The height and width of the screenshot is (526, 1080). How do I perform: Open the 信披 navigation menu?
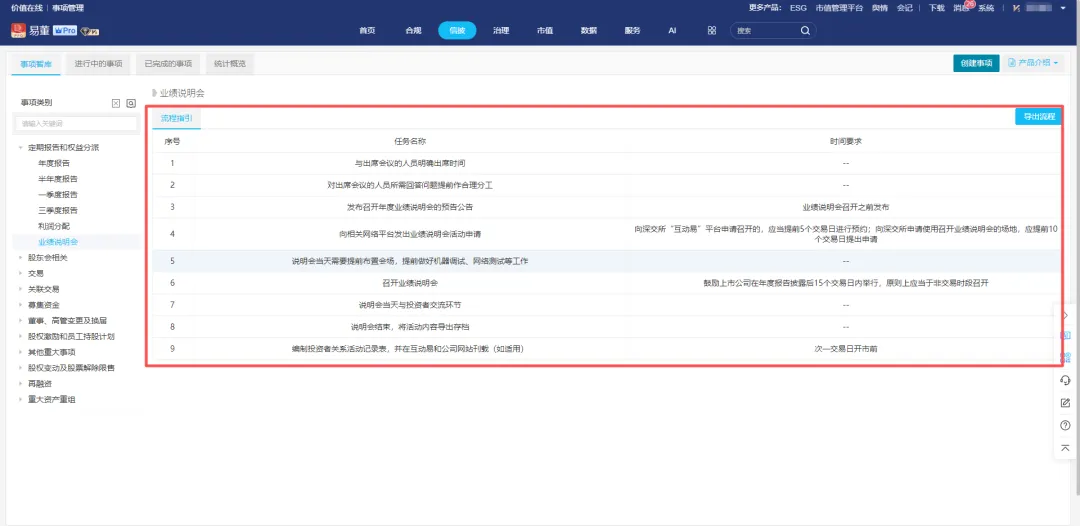(x=457, y=31)
